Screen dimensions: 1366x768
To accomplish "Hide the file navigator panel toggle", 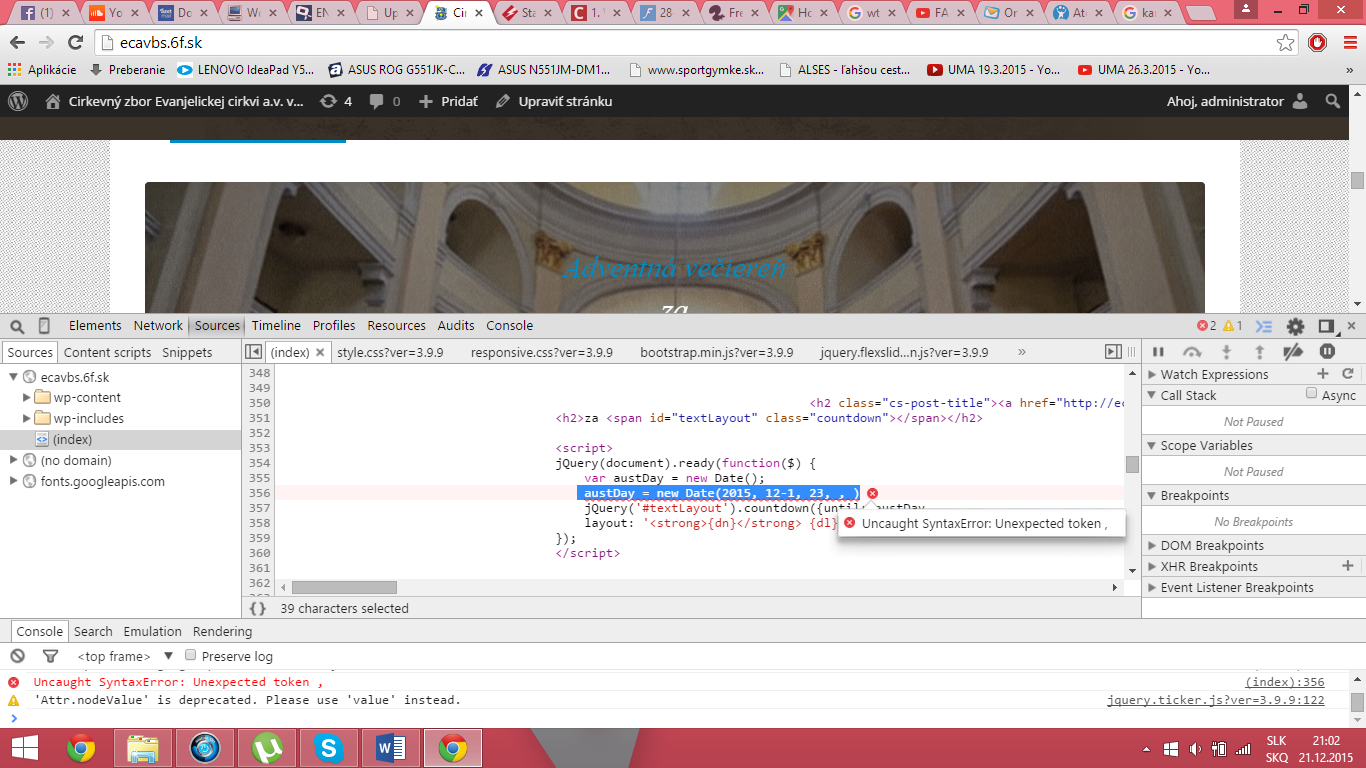I will [254, 352].
